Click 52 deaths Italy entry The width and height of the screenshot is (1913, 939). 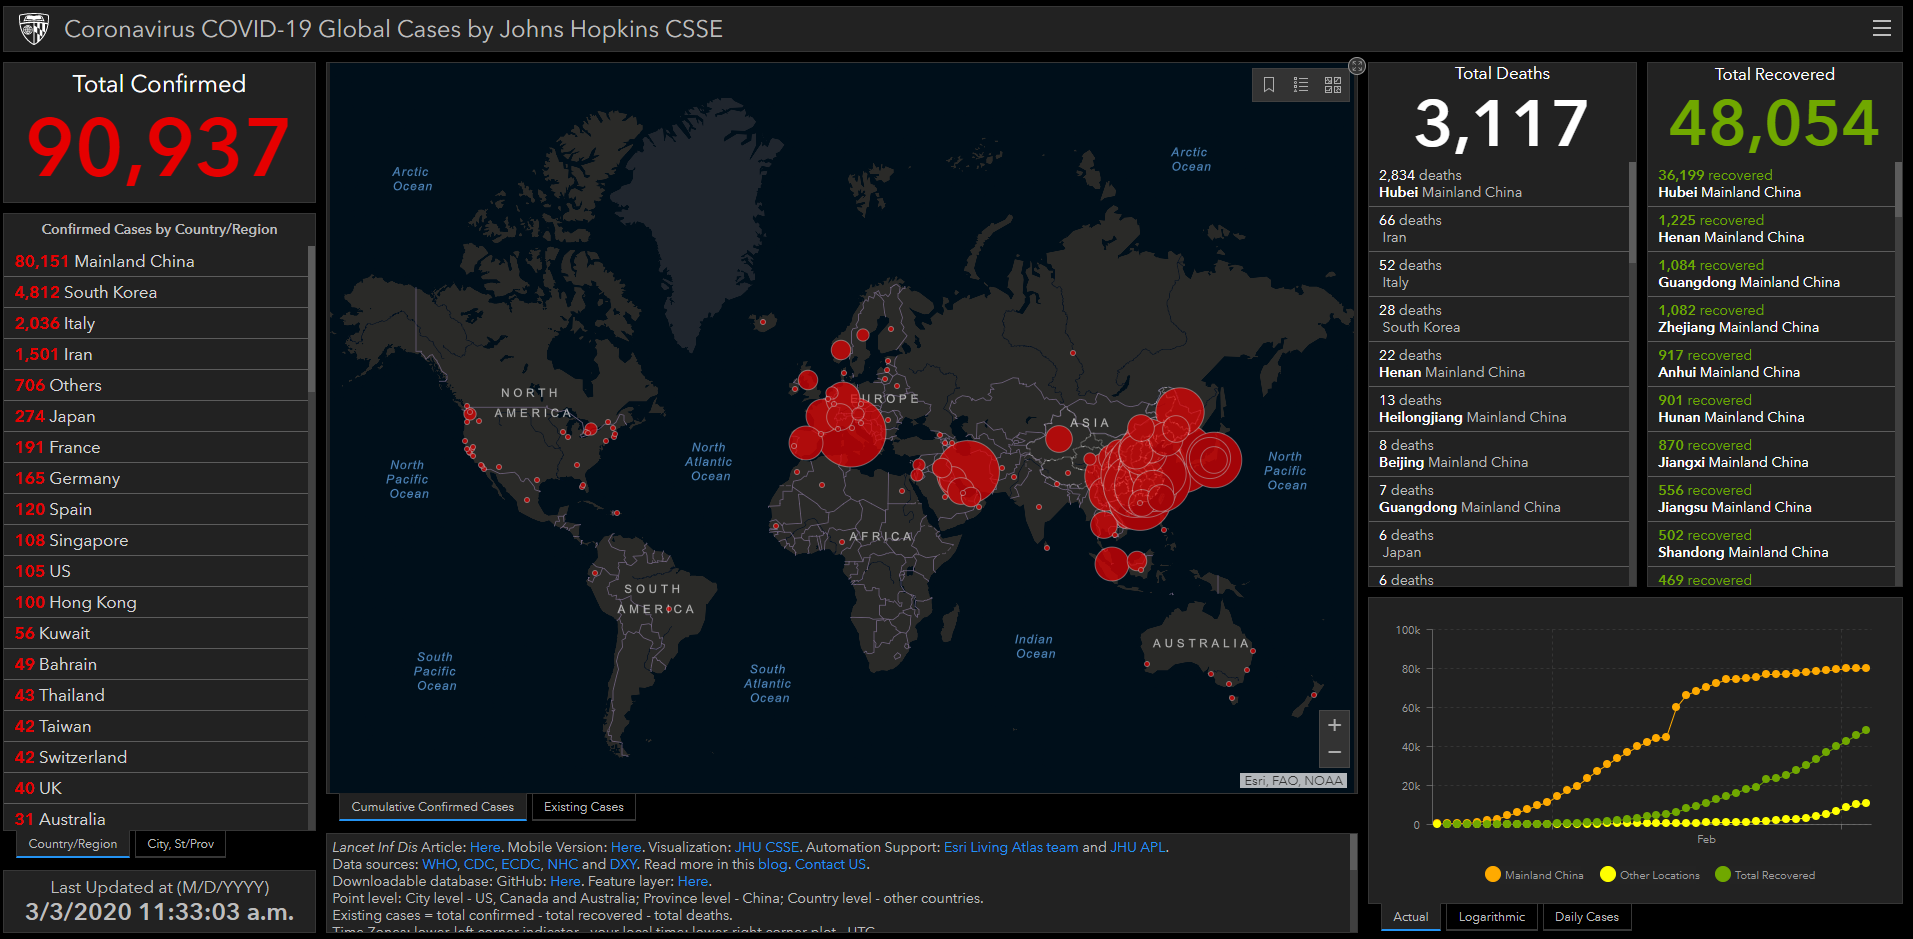click(1498, 274)
